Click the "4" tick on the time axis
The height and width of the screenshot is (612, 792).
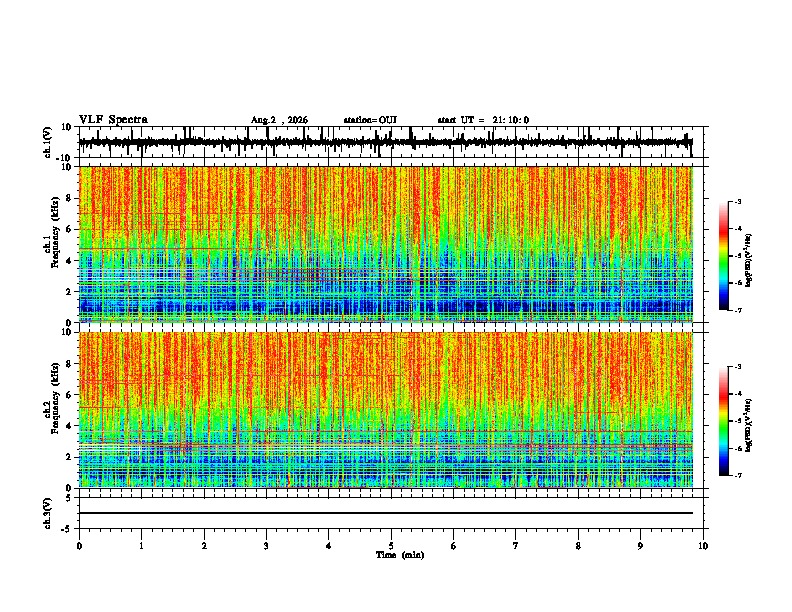(329, 546)
